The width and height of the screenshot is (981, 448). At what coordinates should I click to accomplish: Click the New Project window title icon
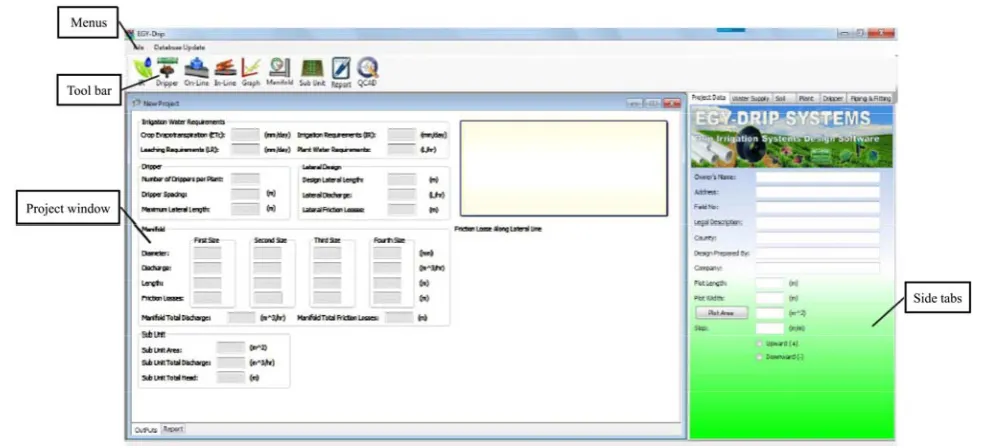pos(137,103)
